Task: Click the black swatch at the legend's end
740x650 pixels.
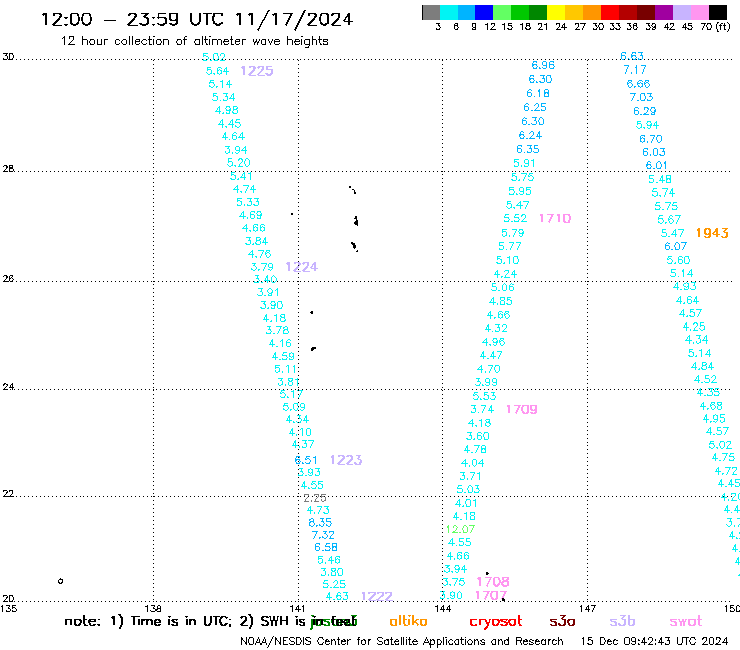Action: 718,12
